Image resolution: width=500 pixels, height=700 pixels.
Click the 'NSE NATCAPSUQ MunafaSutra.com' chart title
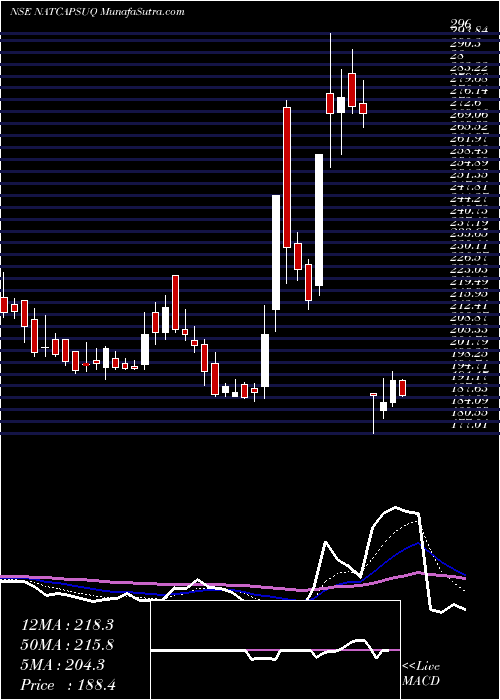tap(97, 12)
